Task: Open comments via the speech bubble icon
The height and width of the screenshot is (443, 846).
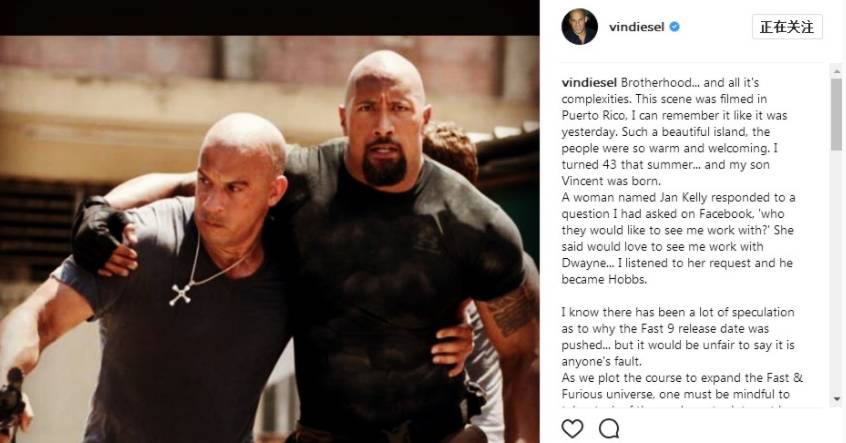Action: coord(609,429)
